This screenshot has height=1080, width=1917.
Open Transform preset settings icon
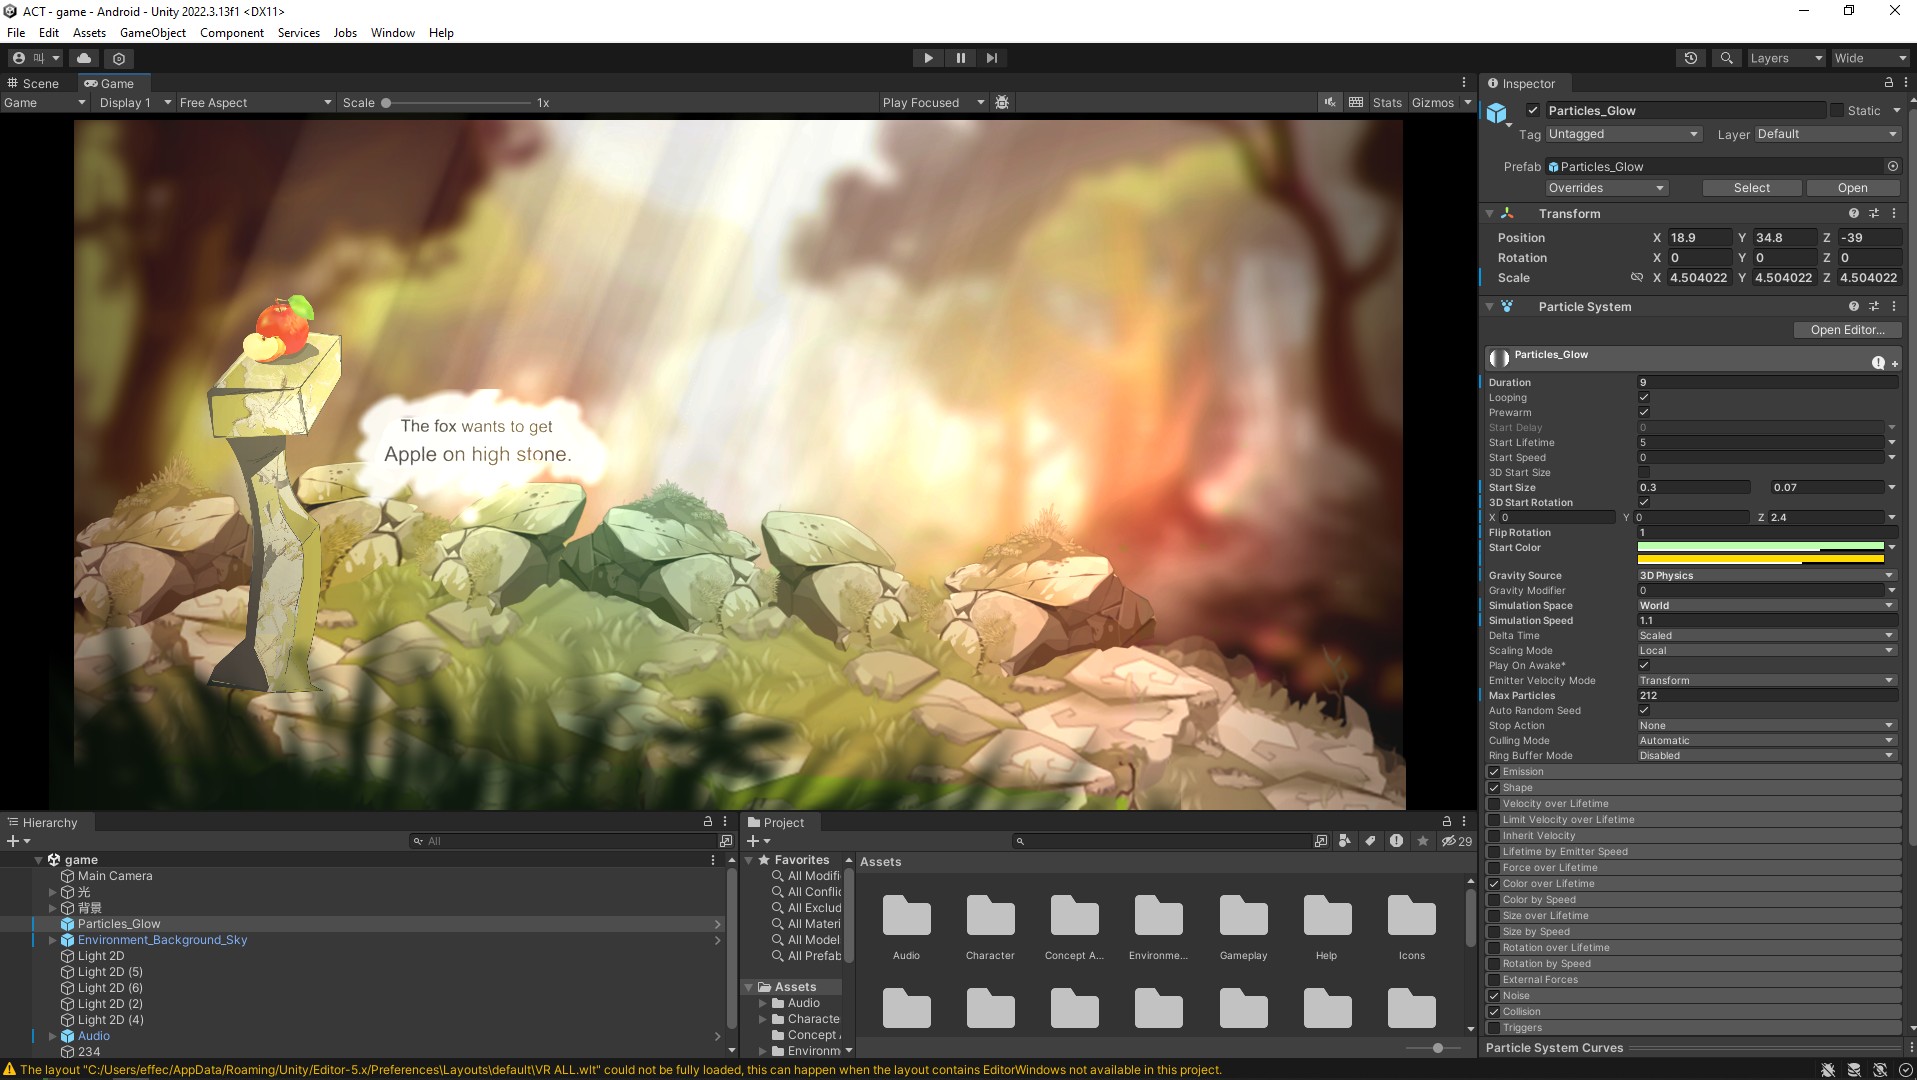coord(1873,213)
